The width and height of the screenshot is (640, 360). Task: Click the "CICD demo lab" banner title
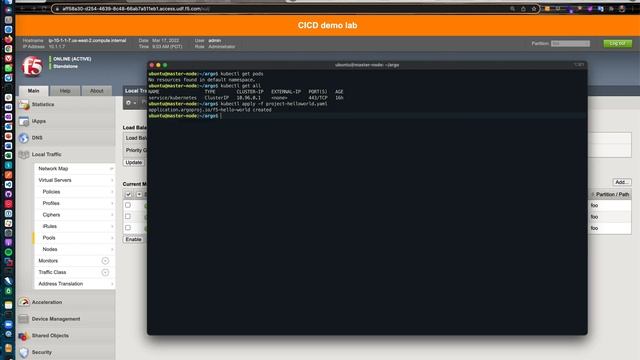[x=327, y=25]
